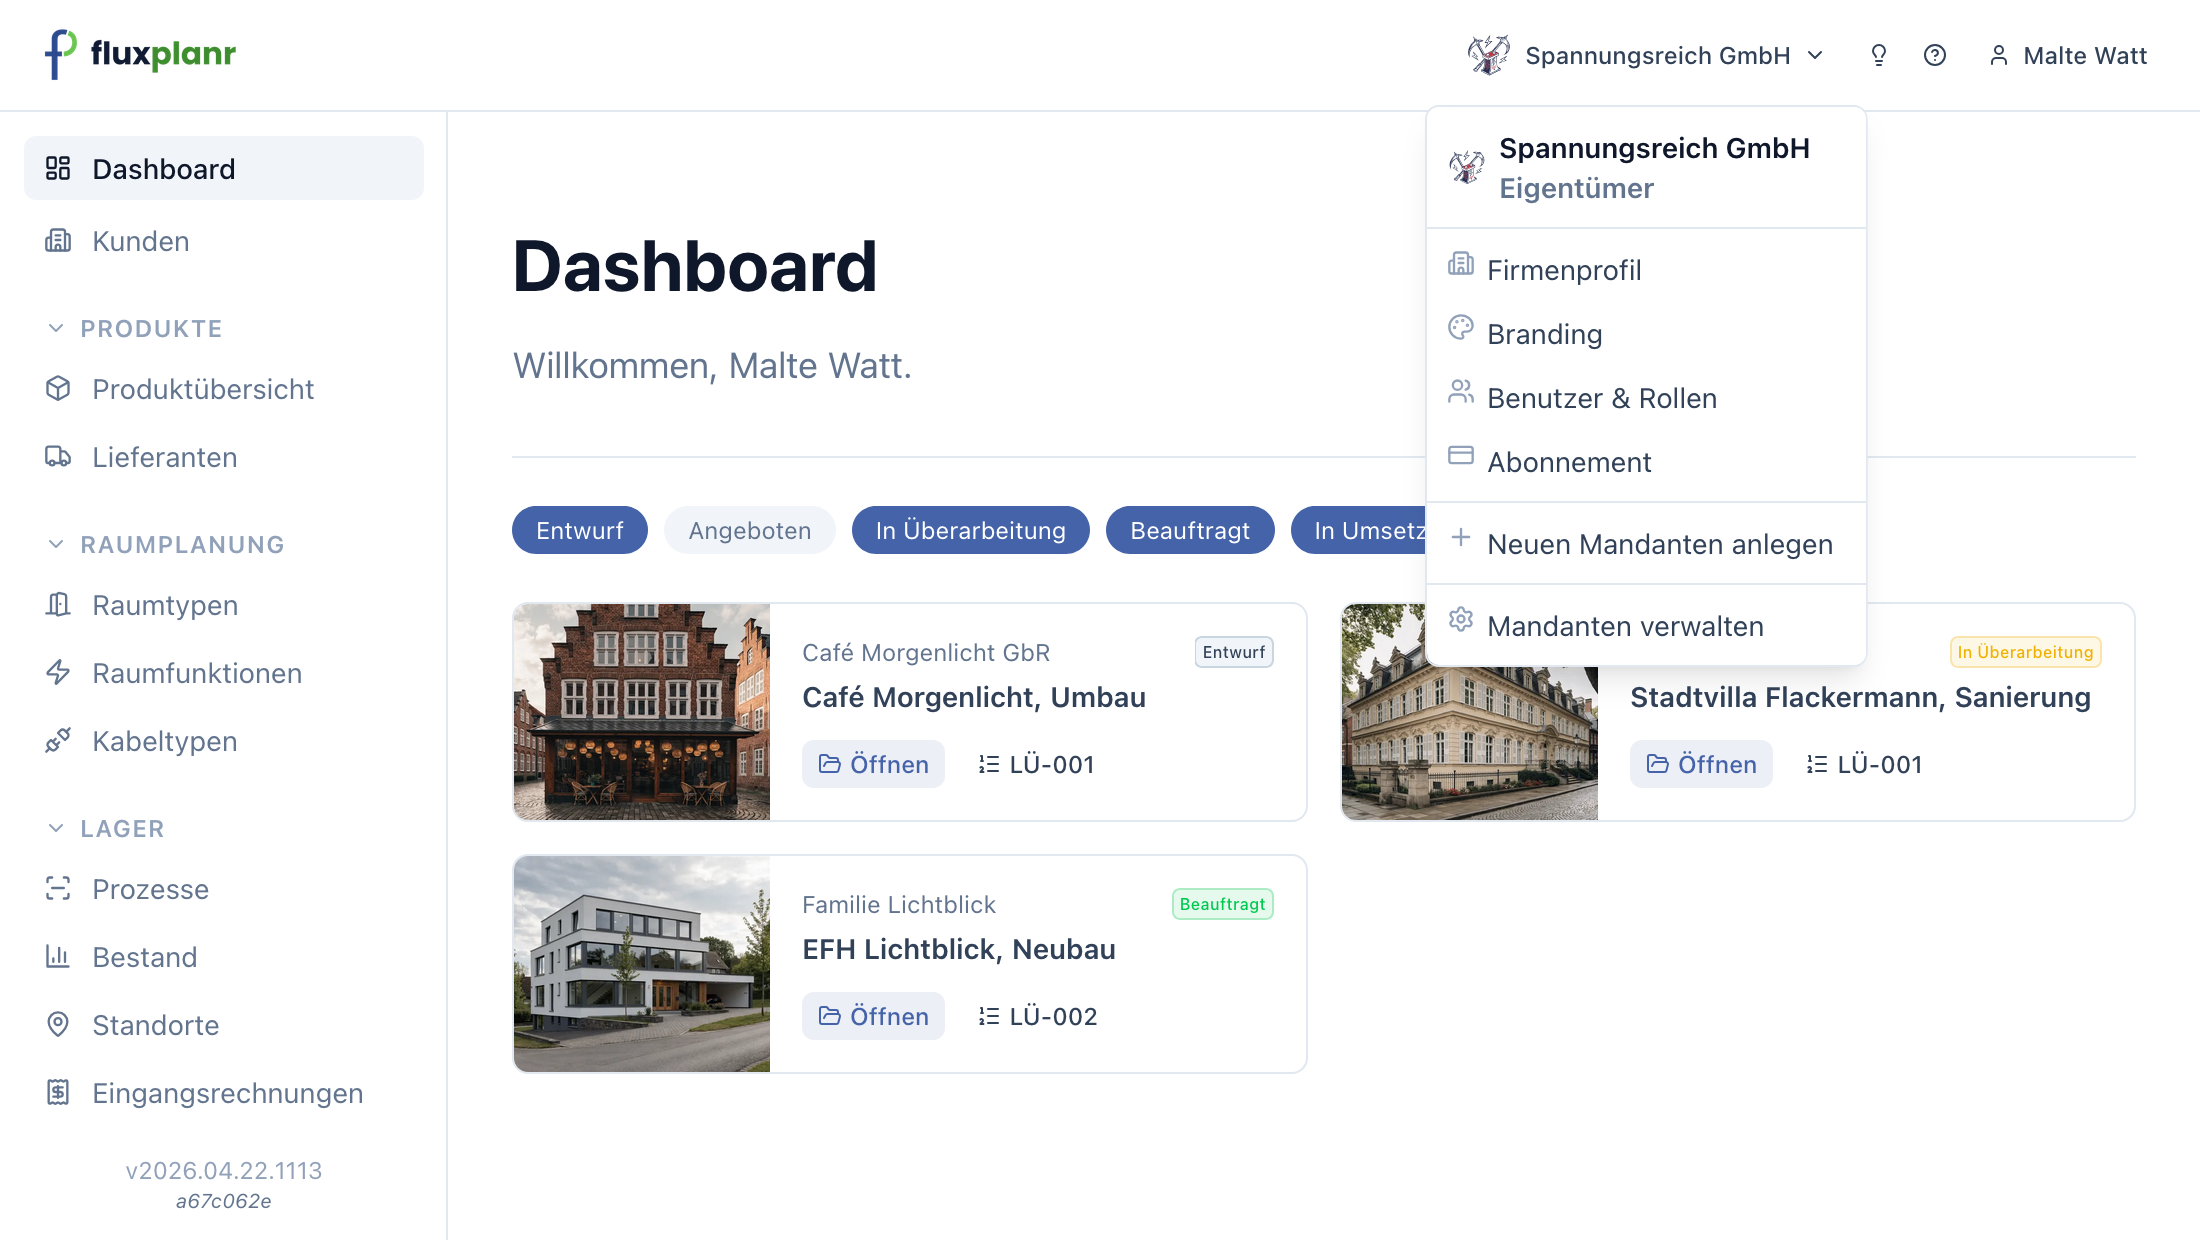Open the Malte Watt user menu
Viewport: 2200px width, 1240px height.
tap(2068, 55)
